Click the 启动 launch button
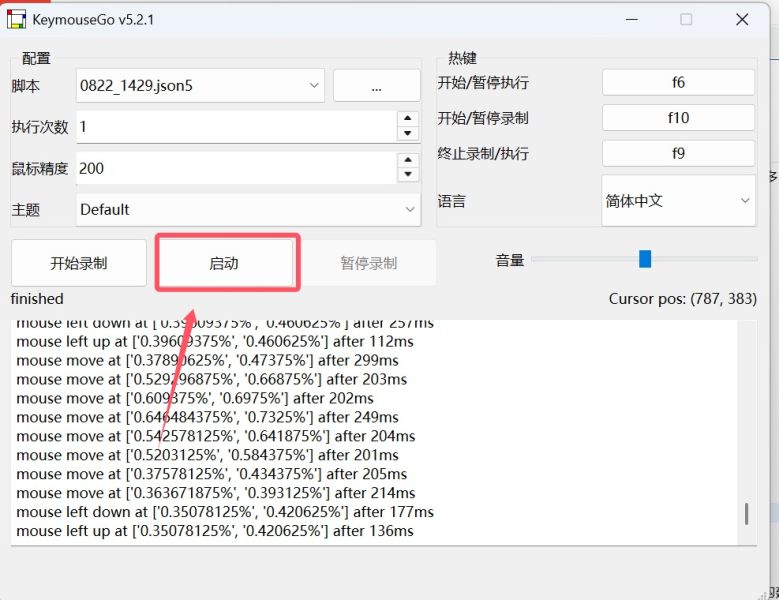The width and height of the screenshot is (779, 600). click(x=224, y=263)
